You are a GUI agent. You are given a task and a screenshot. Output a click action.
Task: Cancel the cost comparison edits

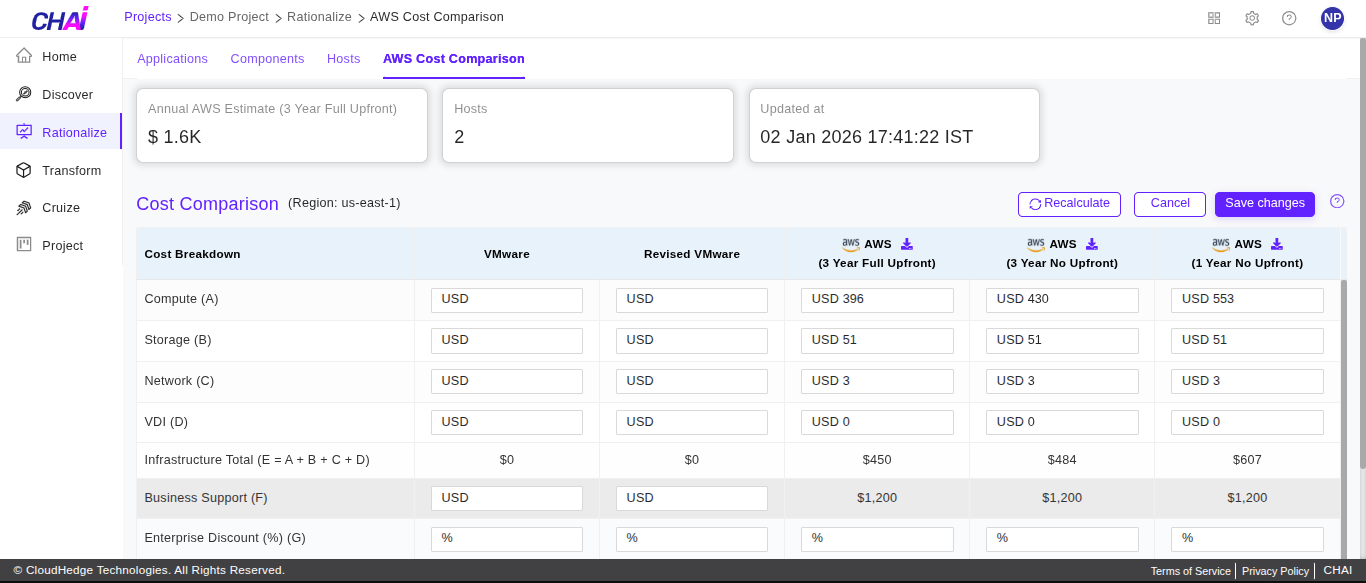pos(1169,204)
